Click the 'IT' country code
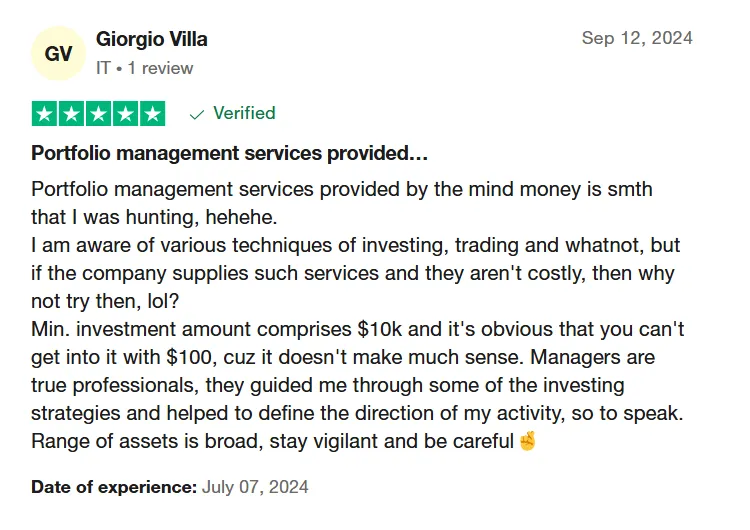The height and width of the screenshot is (530, 750). (x=103, y=68)
